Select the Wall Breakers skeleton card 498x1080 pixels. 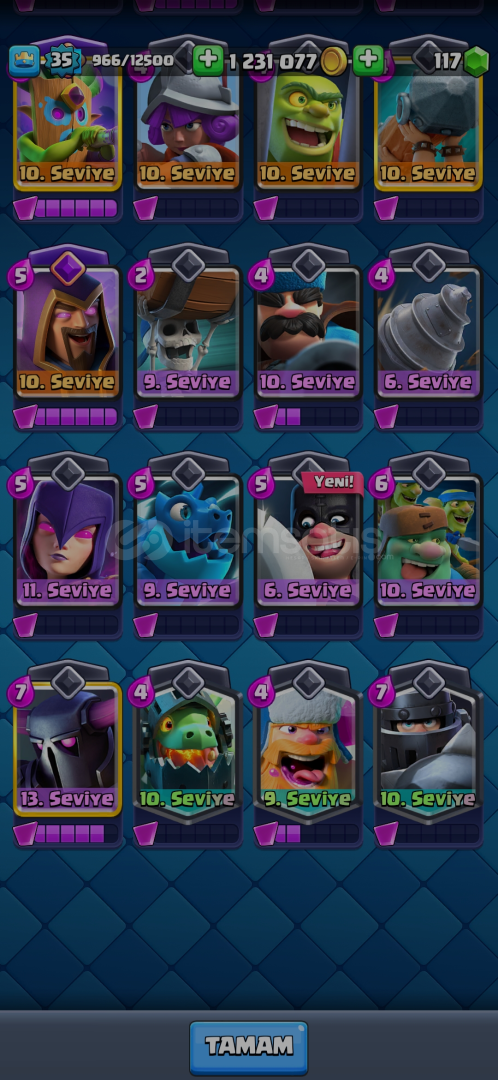coord(188,331)
